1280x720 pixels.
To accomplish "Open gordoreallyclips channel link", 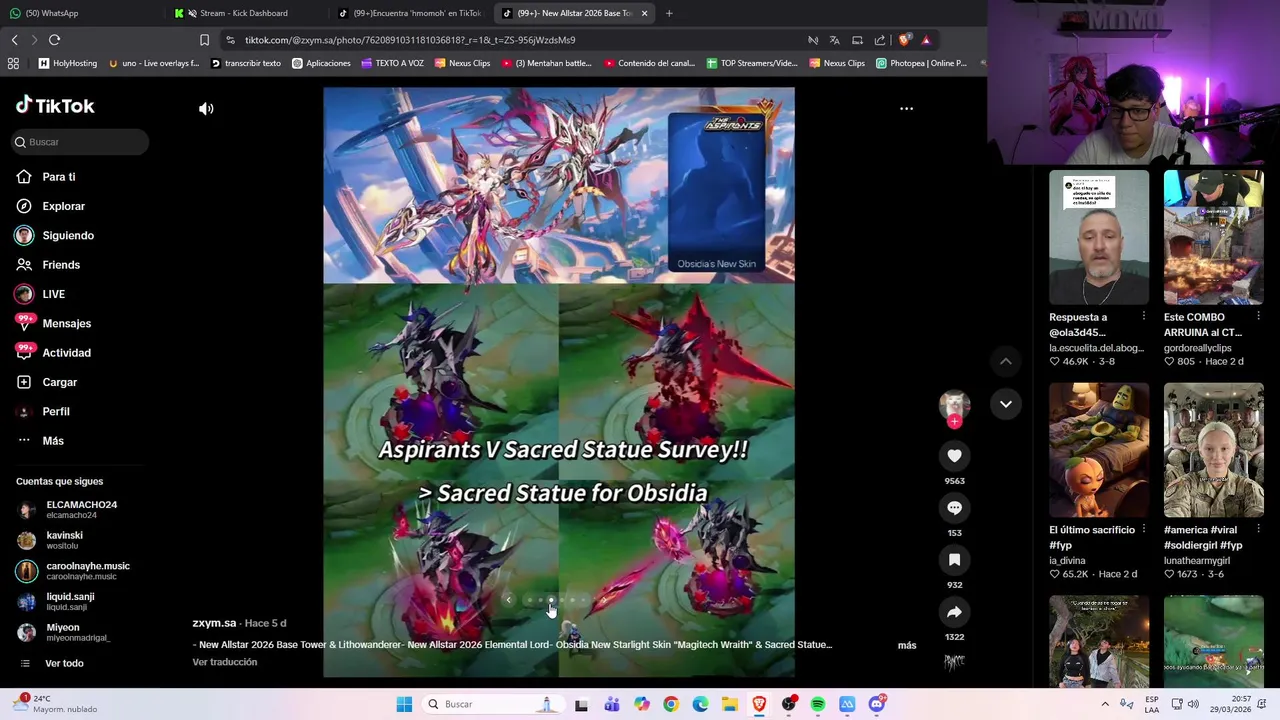I will point(1198,348).
